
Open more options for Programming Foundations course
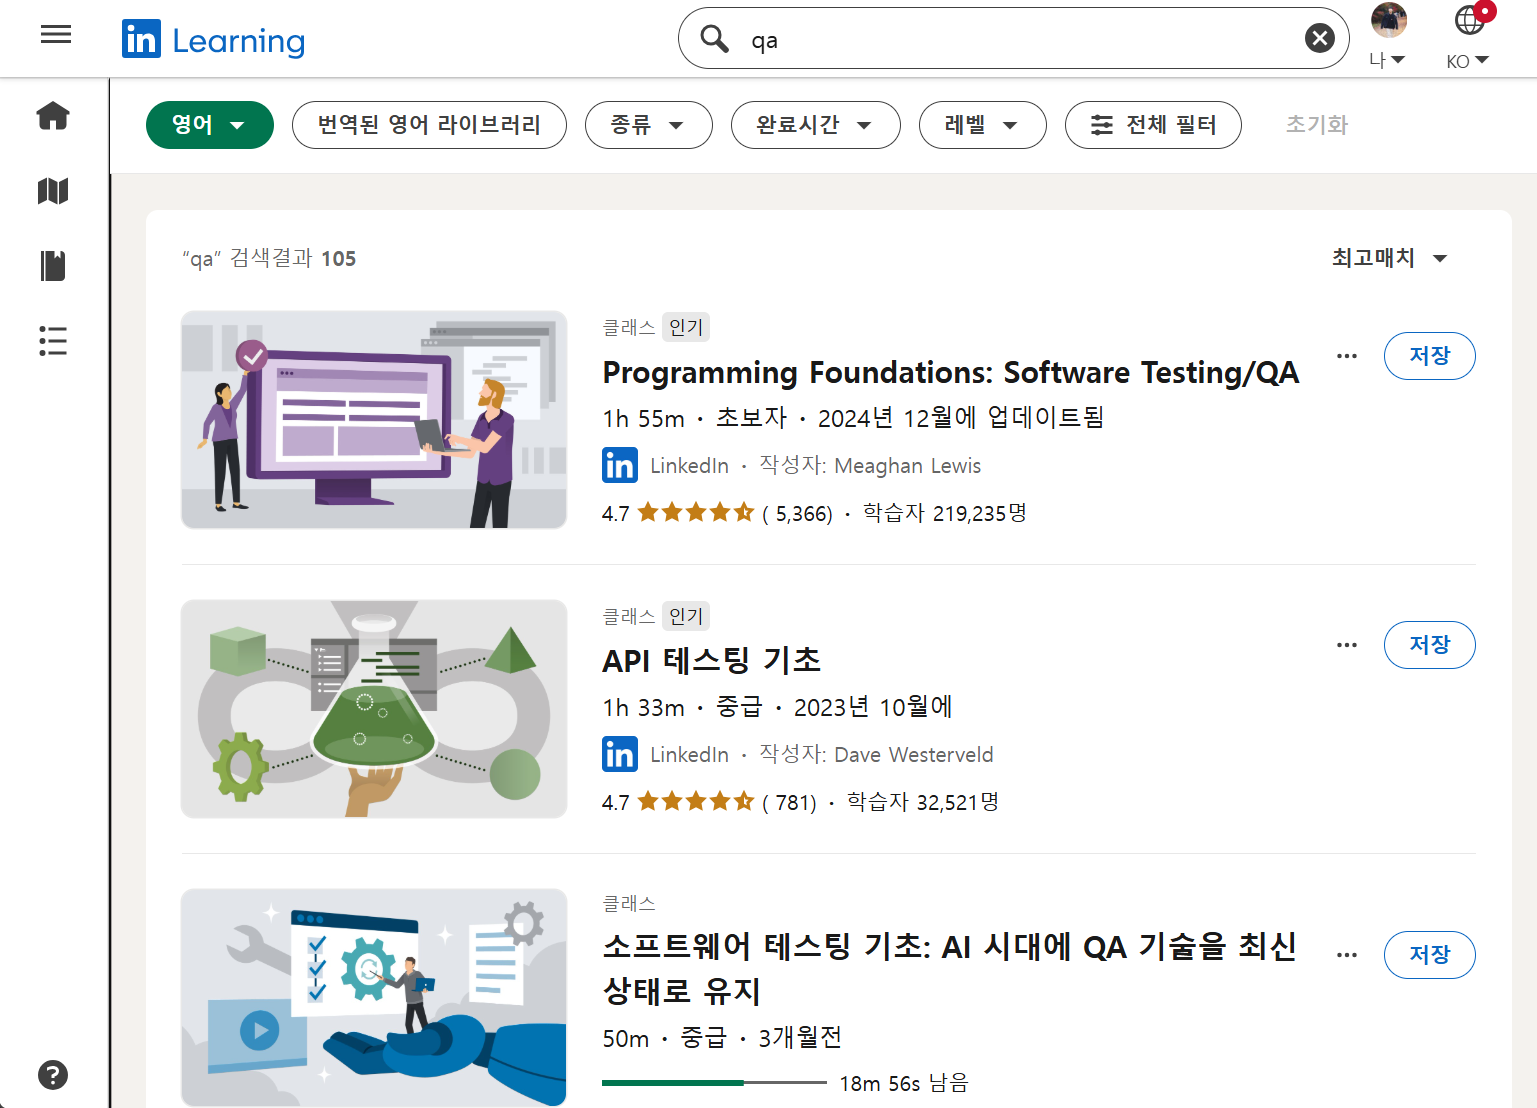click(1347, 356)
